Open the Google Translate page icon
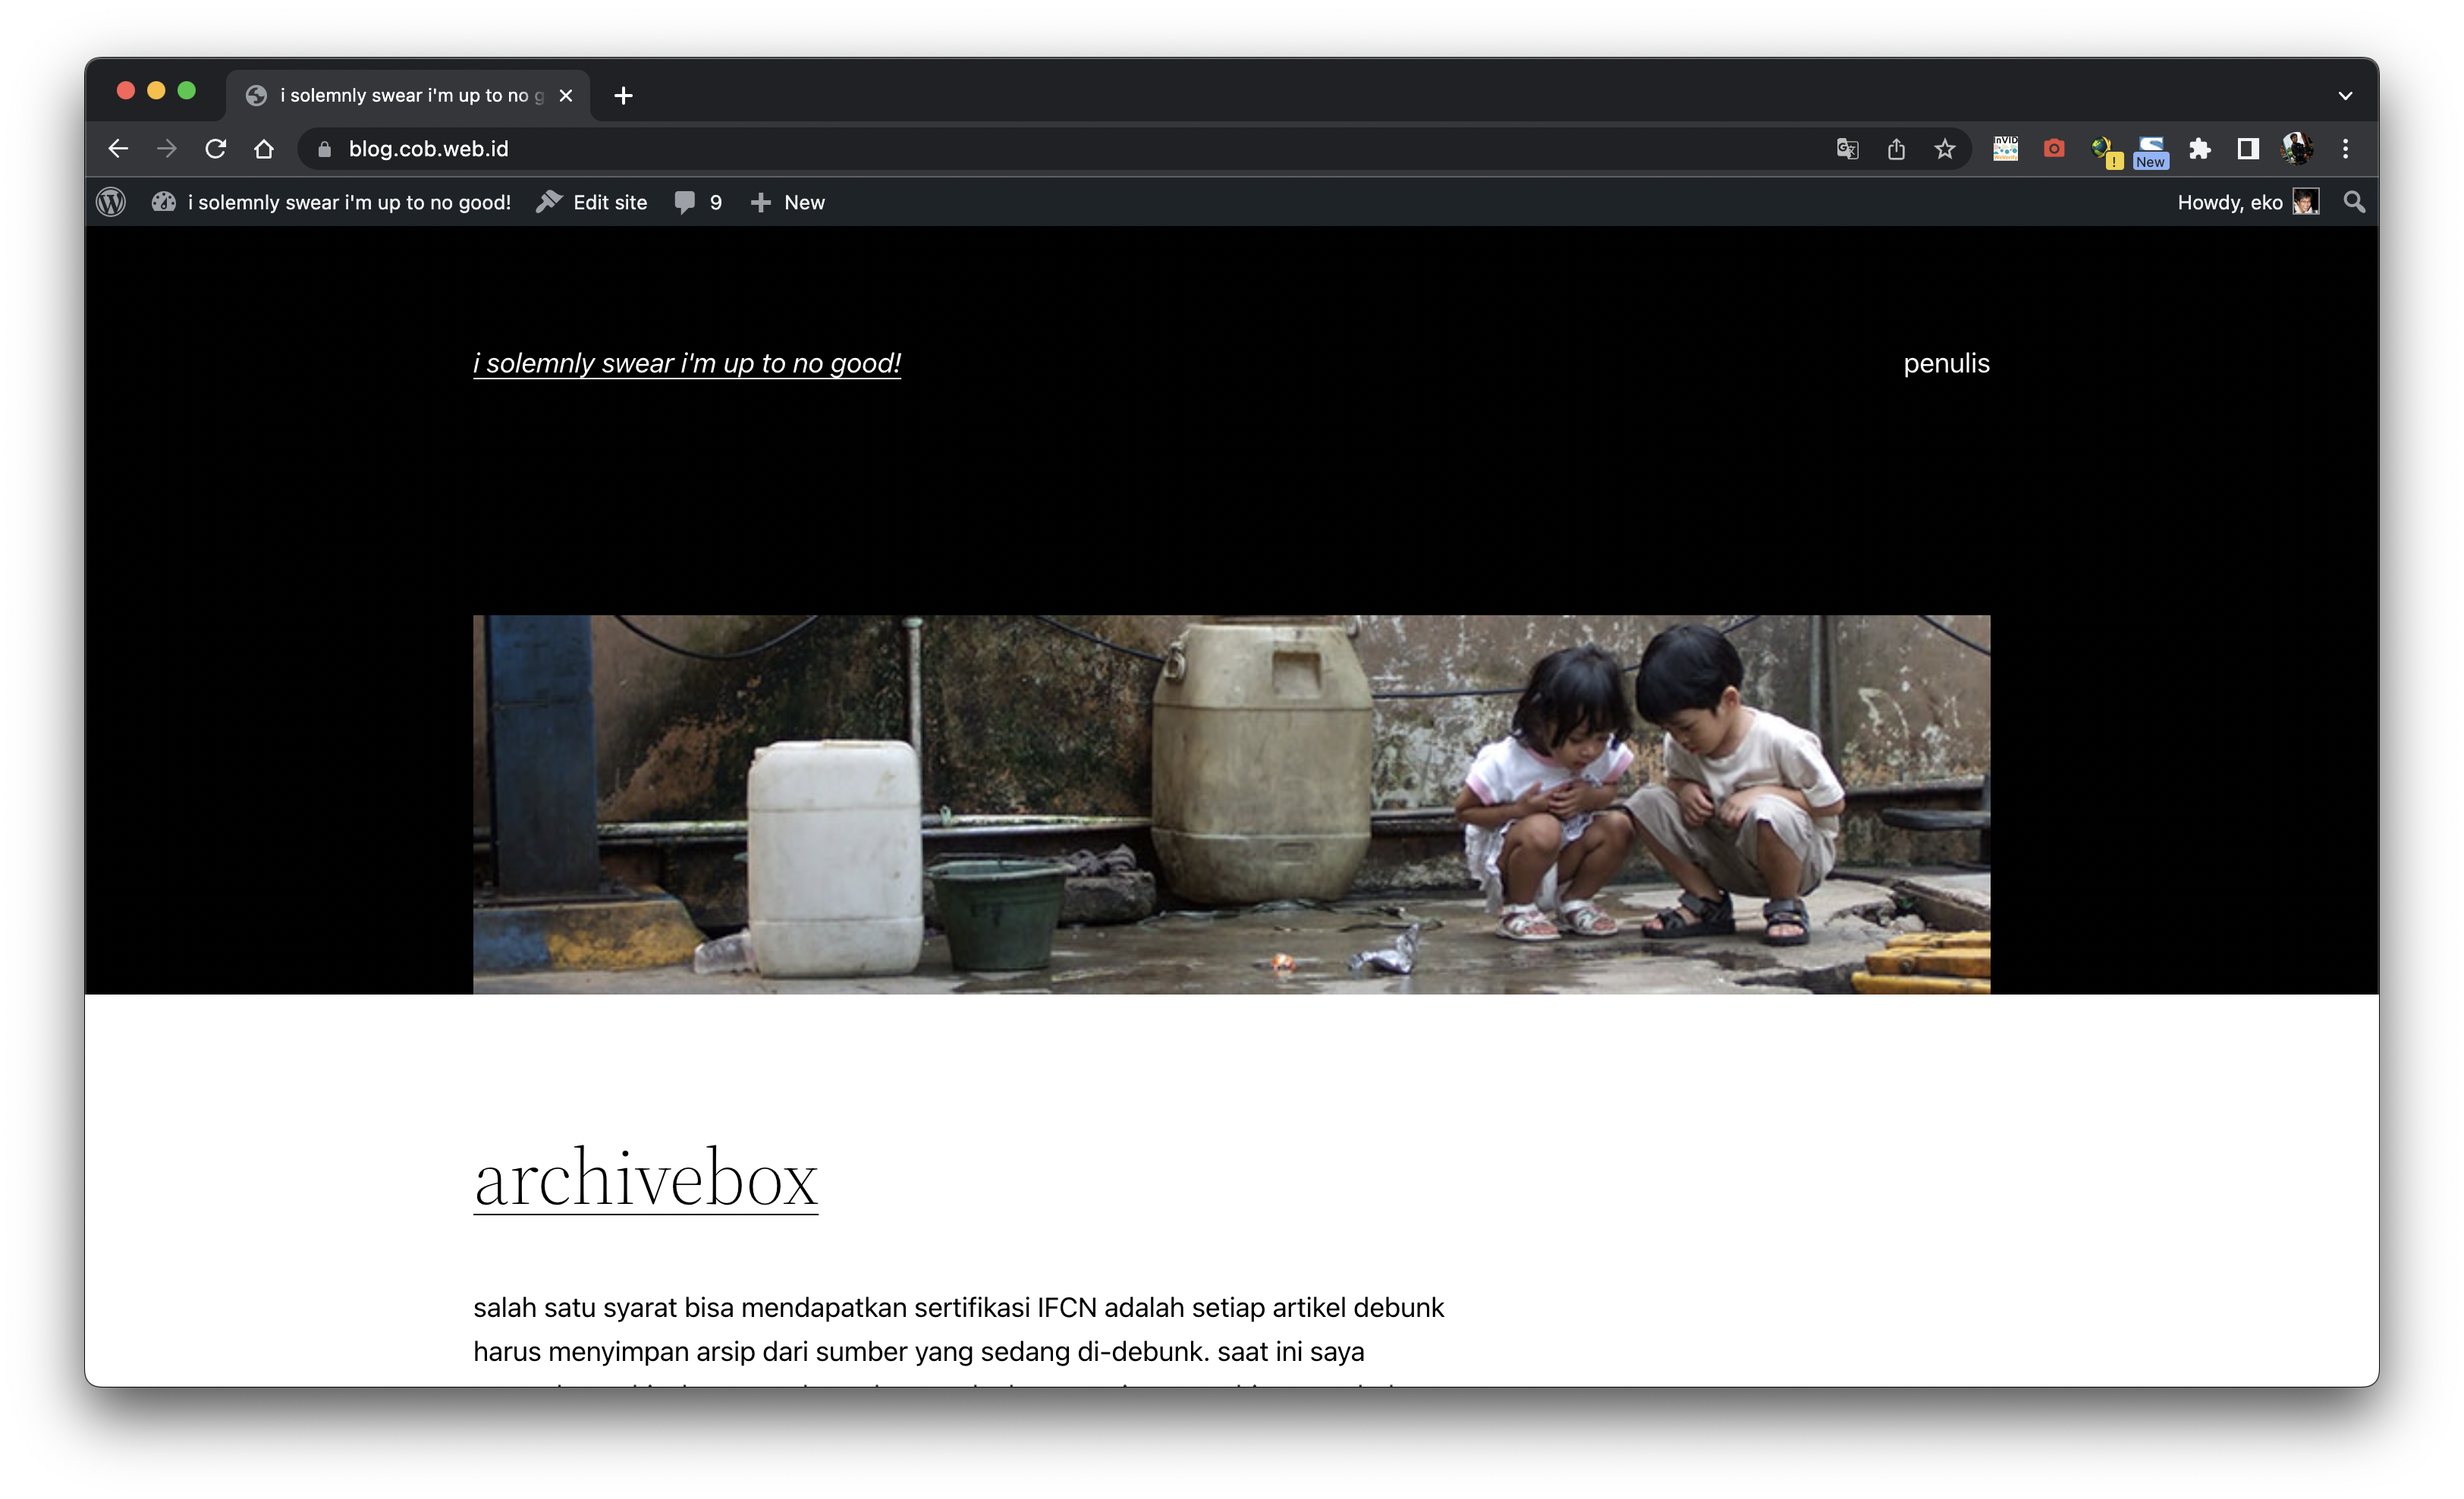The width and height of the screenshot is (2464, 1499). [1847, 149]
